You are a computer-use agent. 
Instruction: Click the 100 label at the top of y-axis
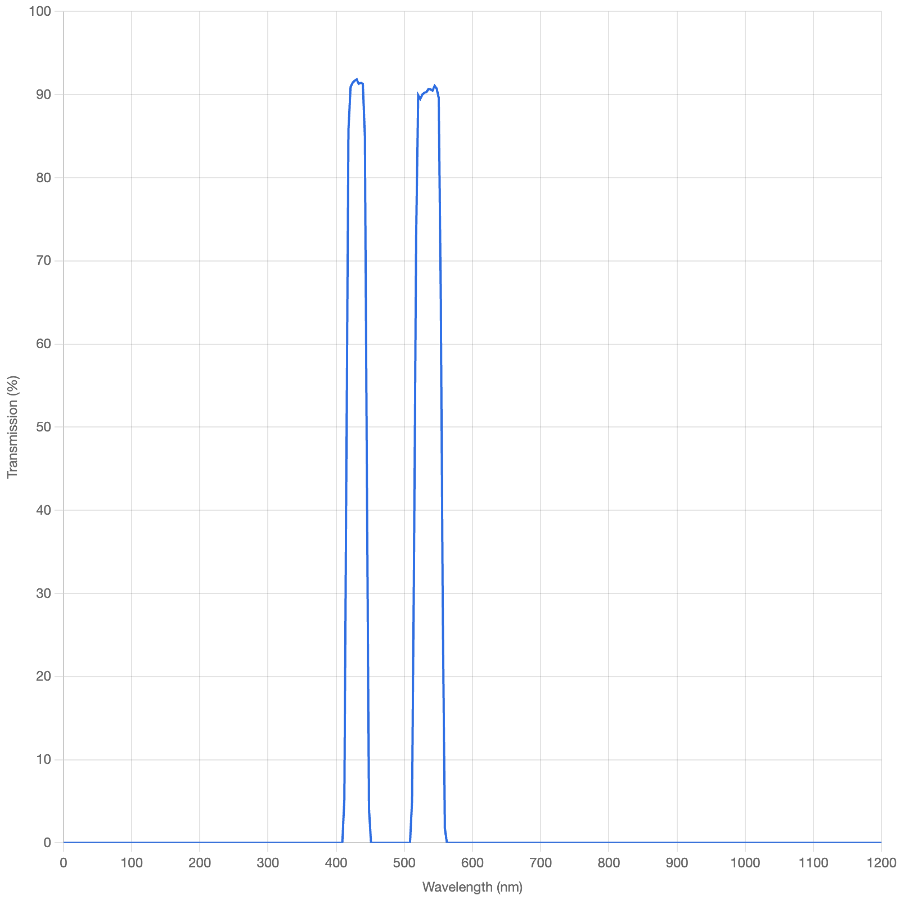[x=40, y=12]
